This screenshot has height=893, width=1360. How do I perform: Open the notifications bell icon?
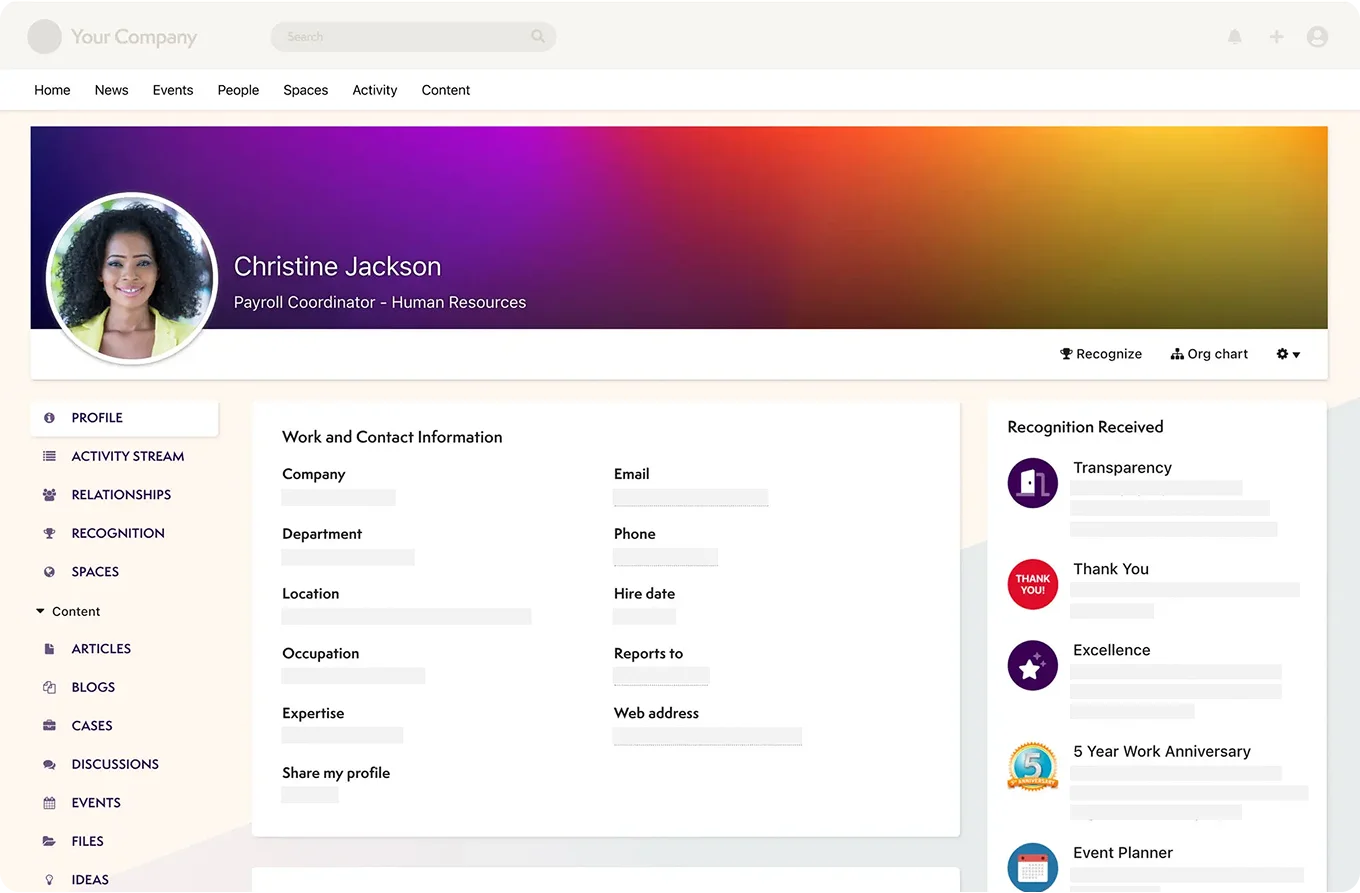(x=1235, y=37)
